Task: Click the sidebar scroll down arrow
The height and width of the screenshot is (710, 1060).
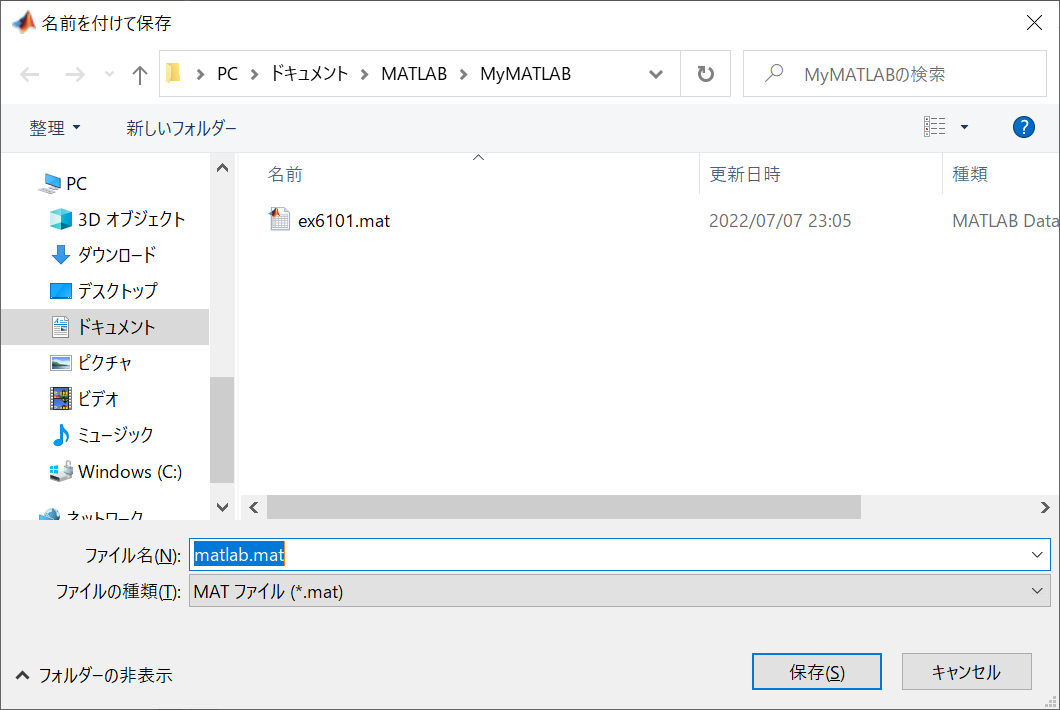Action: point(222,507)
